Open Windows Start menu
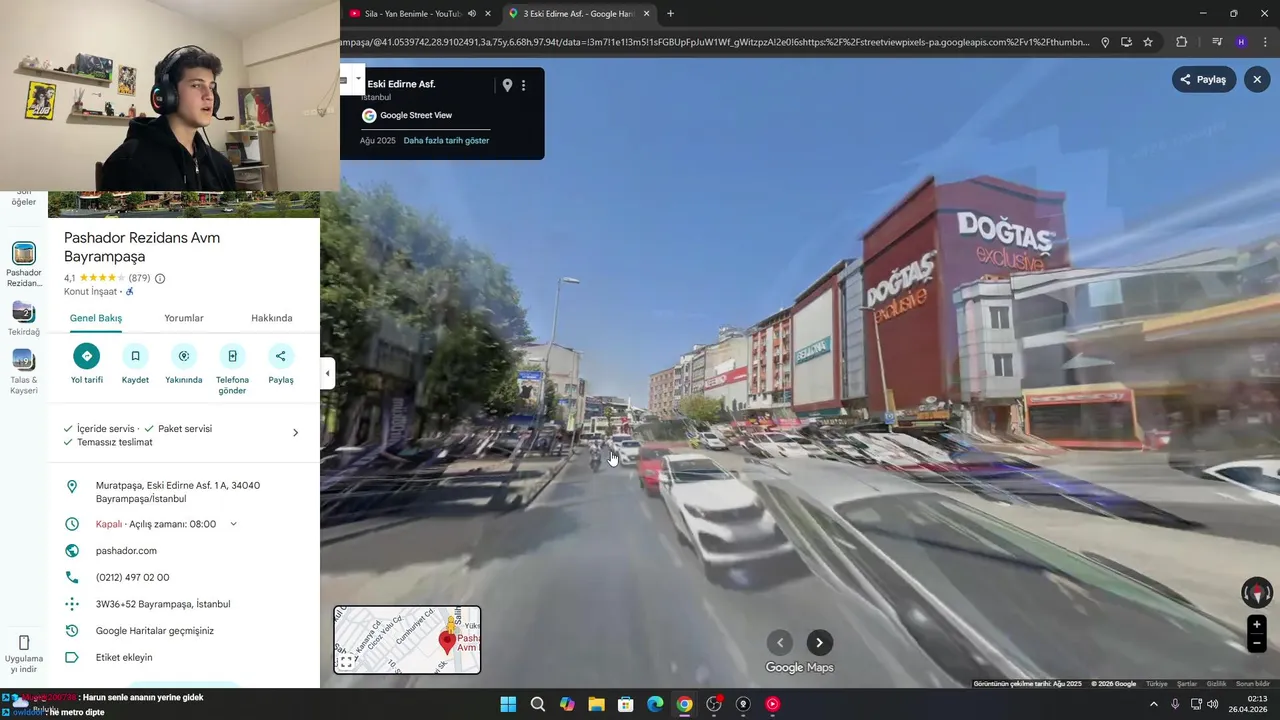 pyautogui.click(x=508, y=704)
